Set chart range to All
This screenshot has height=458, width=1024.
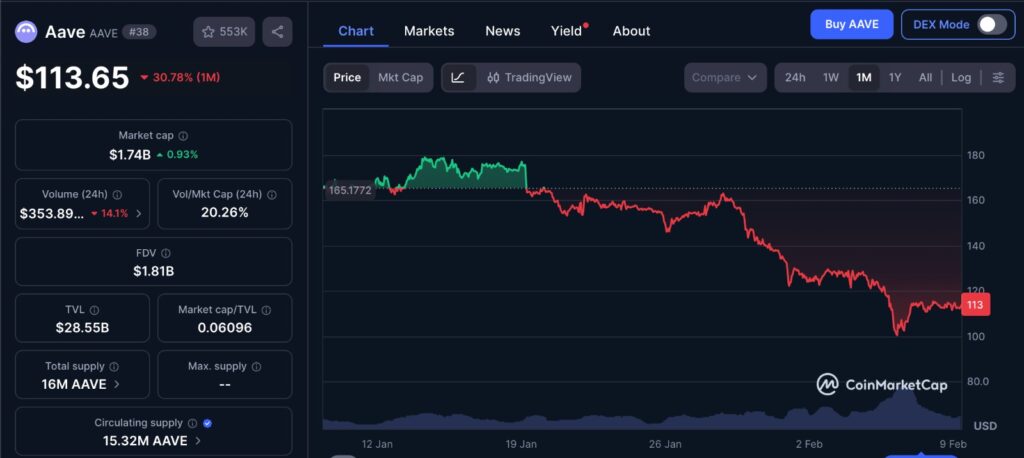click(x=925, y=78)
